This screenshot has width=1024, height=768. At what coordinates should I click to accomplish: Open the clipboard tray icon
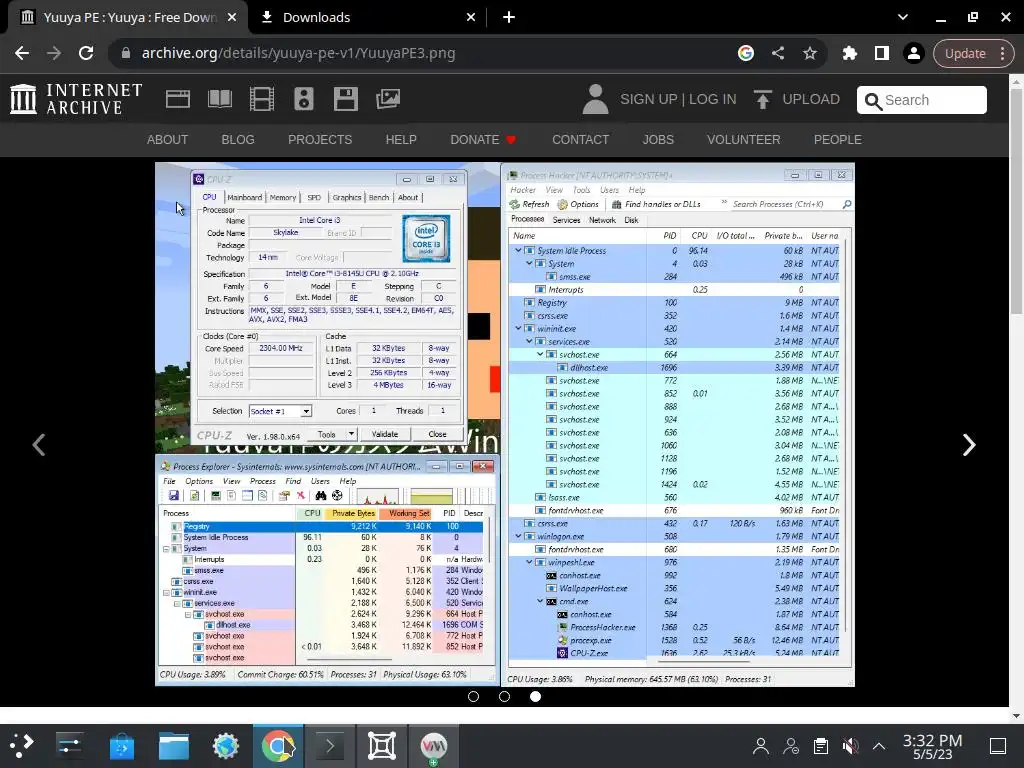(821, 745)
